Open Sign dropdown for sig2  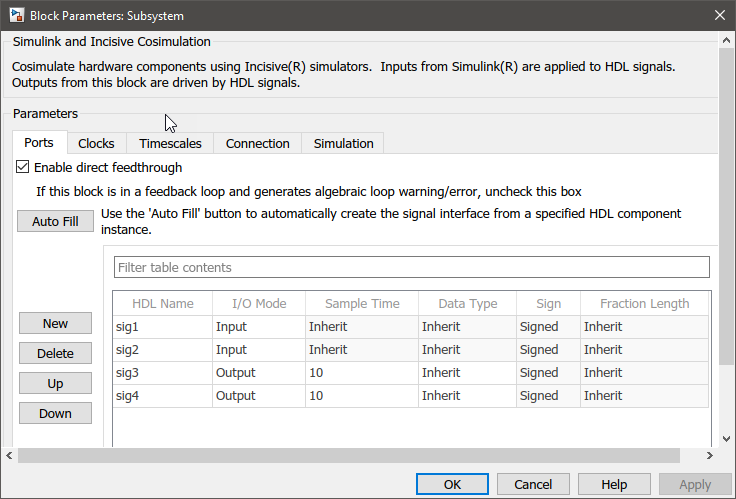pyautogui.click(x=546, y=349)
